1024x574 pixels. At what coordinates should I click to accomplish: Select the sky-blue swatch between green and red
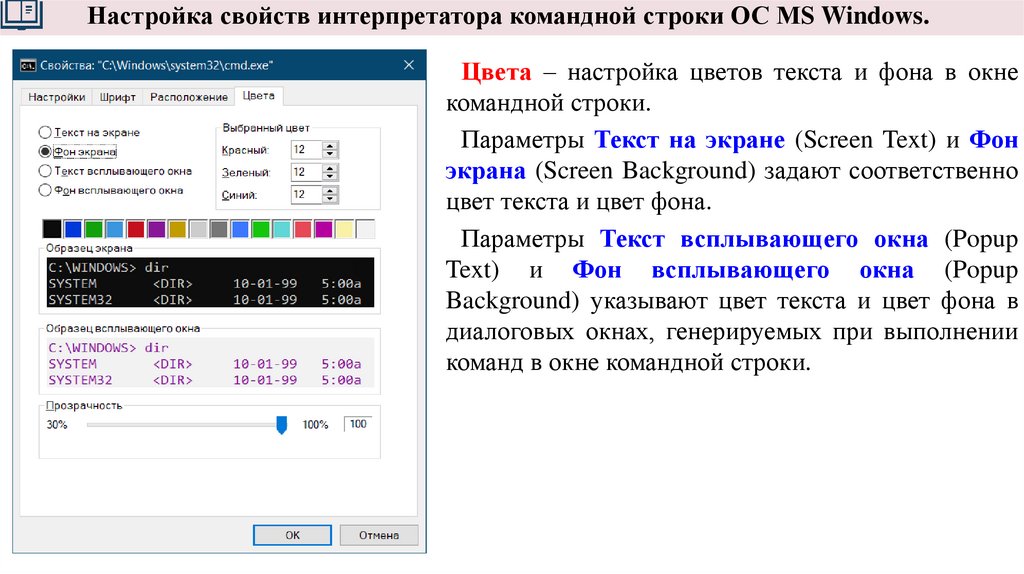point(115,229)
